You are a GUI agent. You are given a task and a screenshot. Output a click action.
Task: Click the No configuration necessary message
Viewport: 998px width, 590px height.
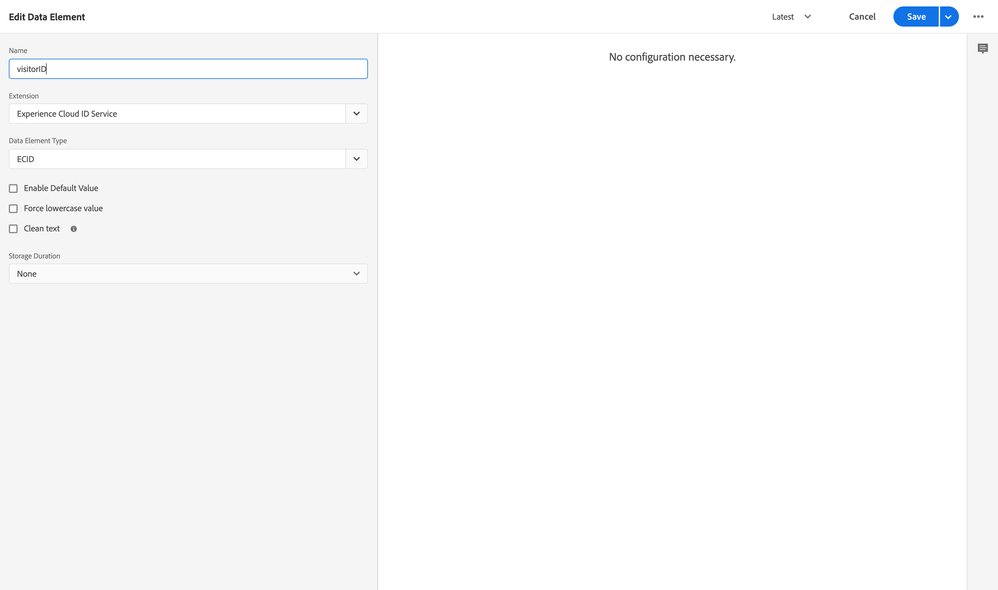(672, 57)
